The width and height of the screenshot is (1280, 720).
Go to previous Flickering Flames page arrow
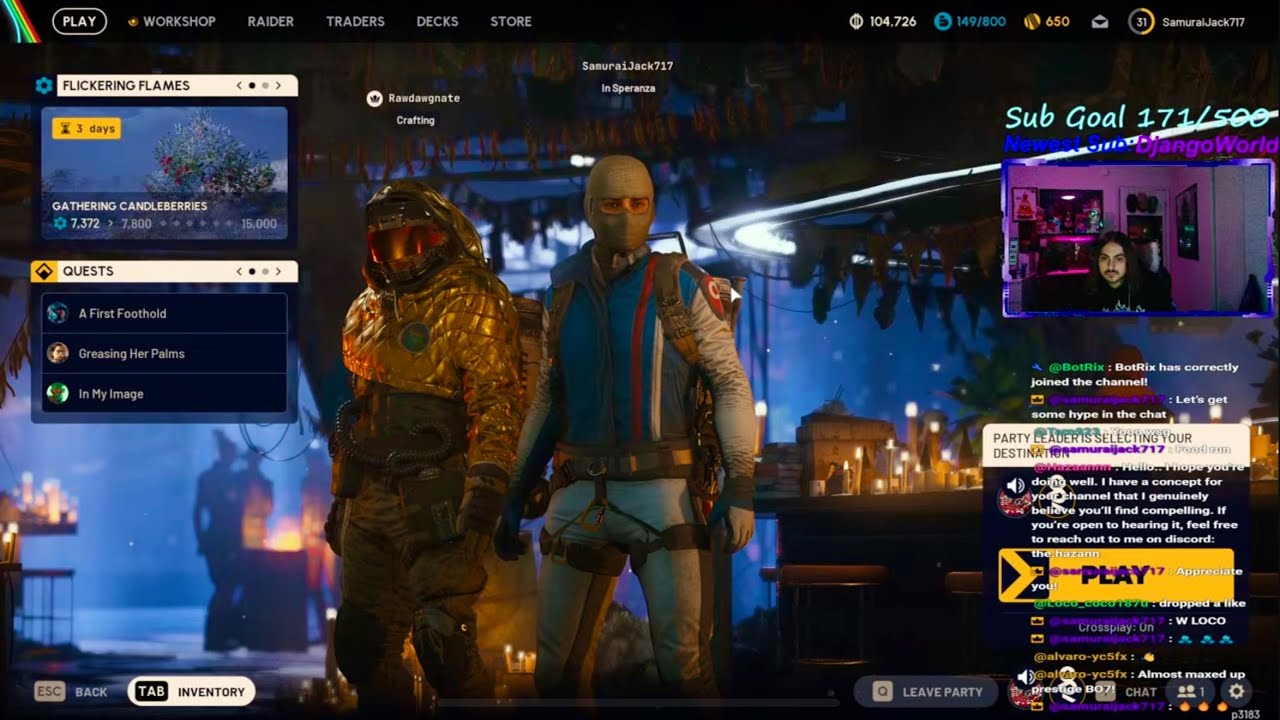click(x=239, y=86)
